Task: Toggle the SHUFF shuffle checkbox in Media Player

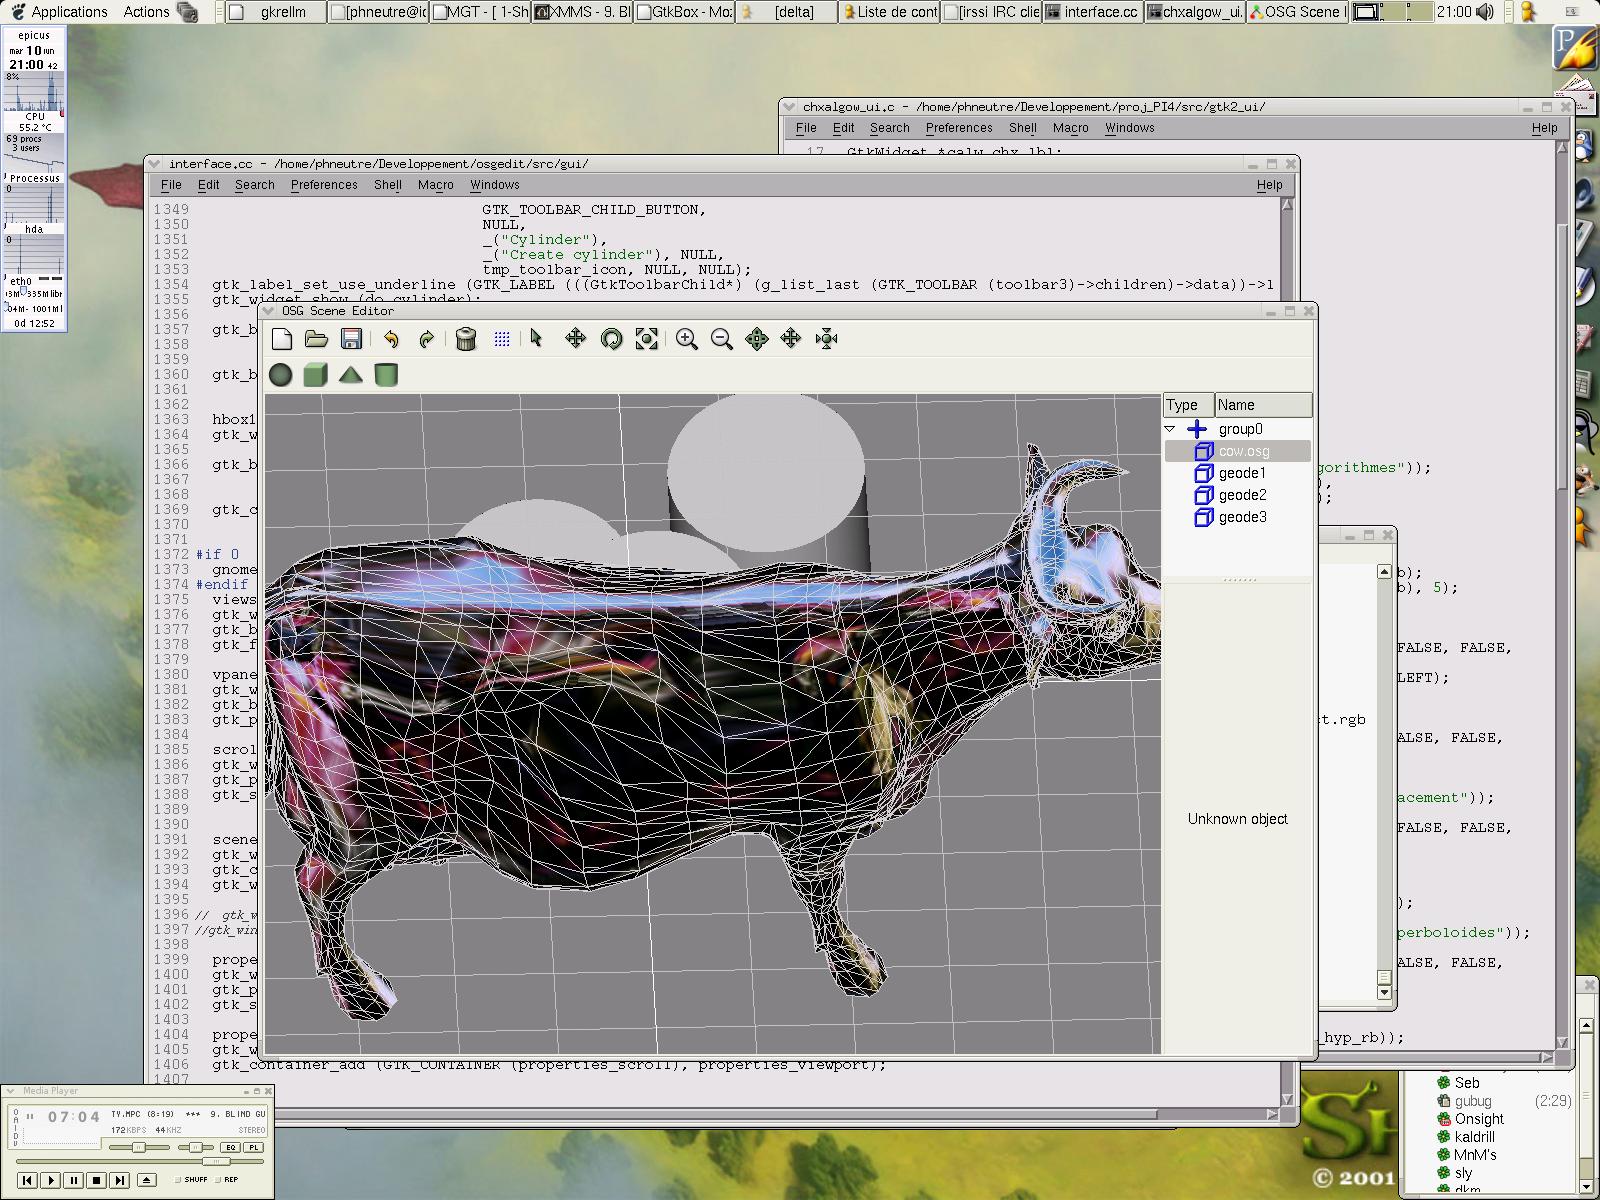Action: click(190, 1180)
